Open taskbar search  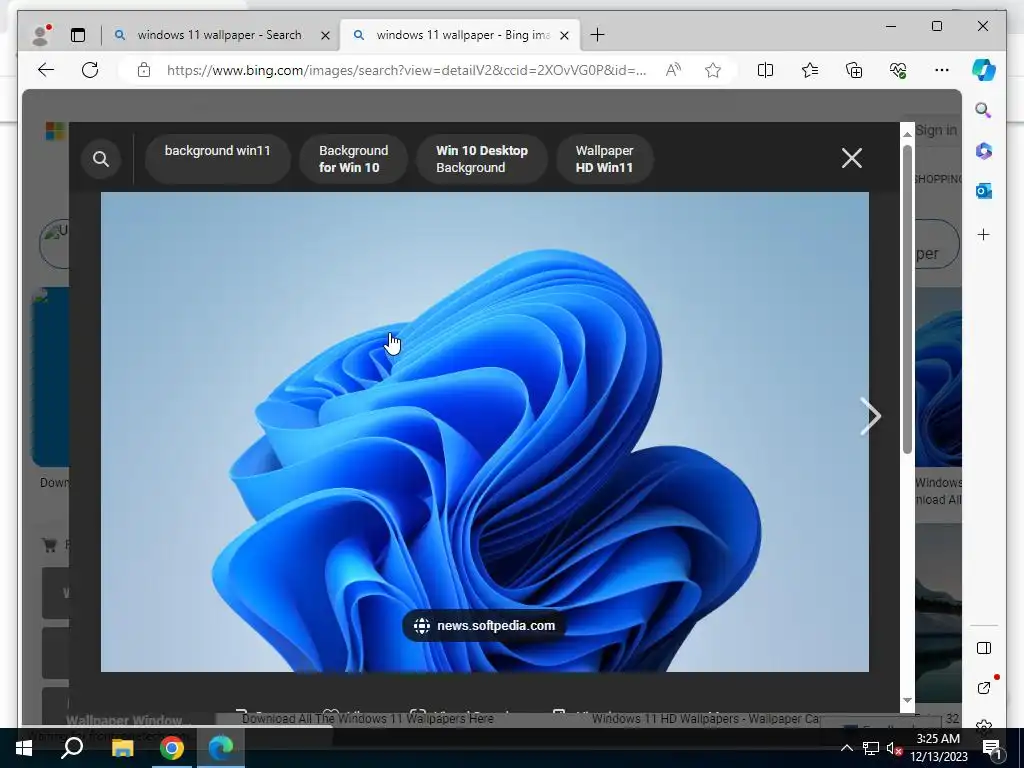[x=72, y=748]
